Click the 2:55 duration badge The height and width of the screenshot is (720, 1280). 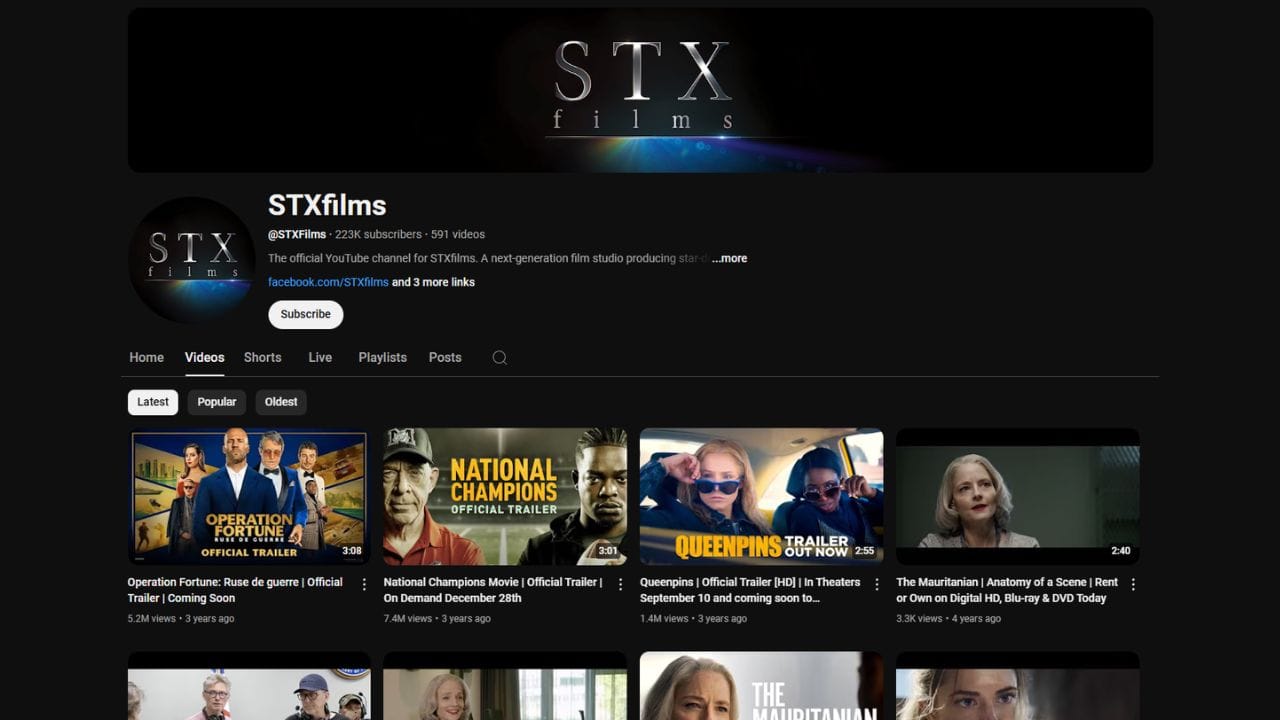[865, 551]
